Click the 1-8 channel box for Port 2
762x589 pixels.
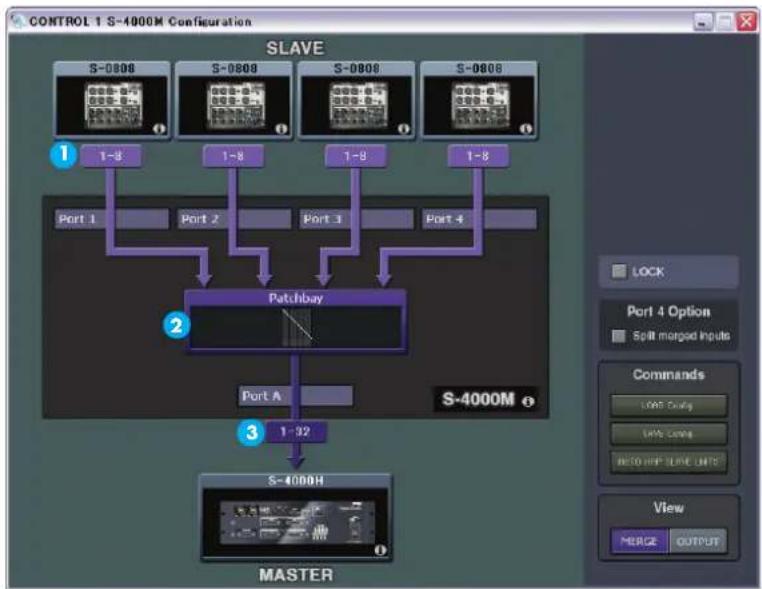pos(233,156)
